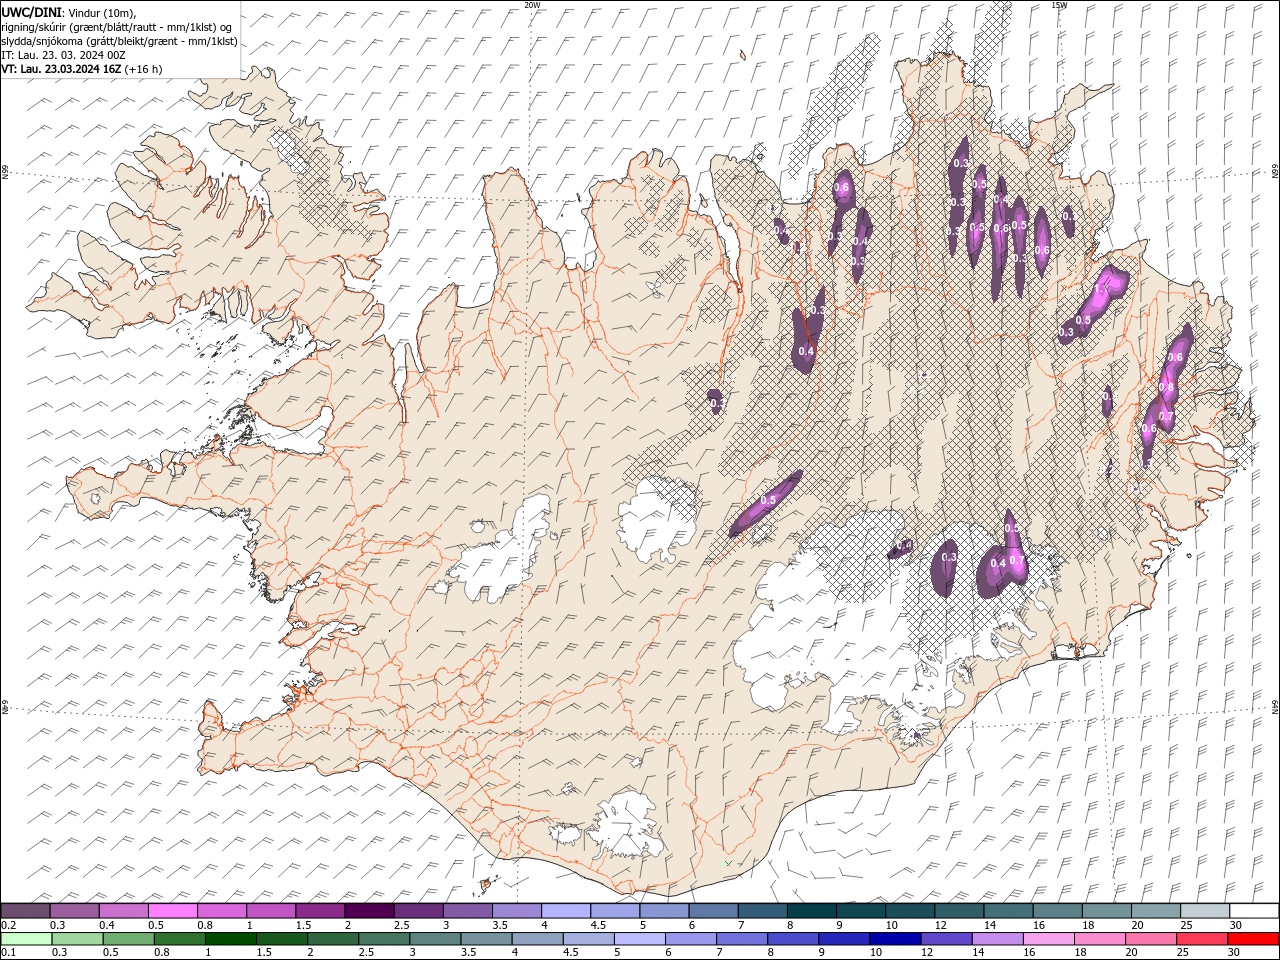Click the UWC/DINI title text

[x=31, y=11]
